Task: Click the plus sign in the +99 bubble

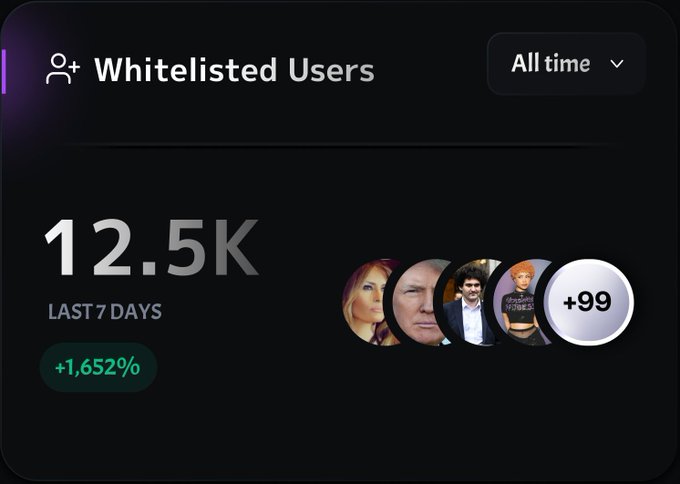Action: [570, 302]
